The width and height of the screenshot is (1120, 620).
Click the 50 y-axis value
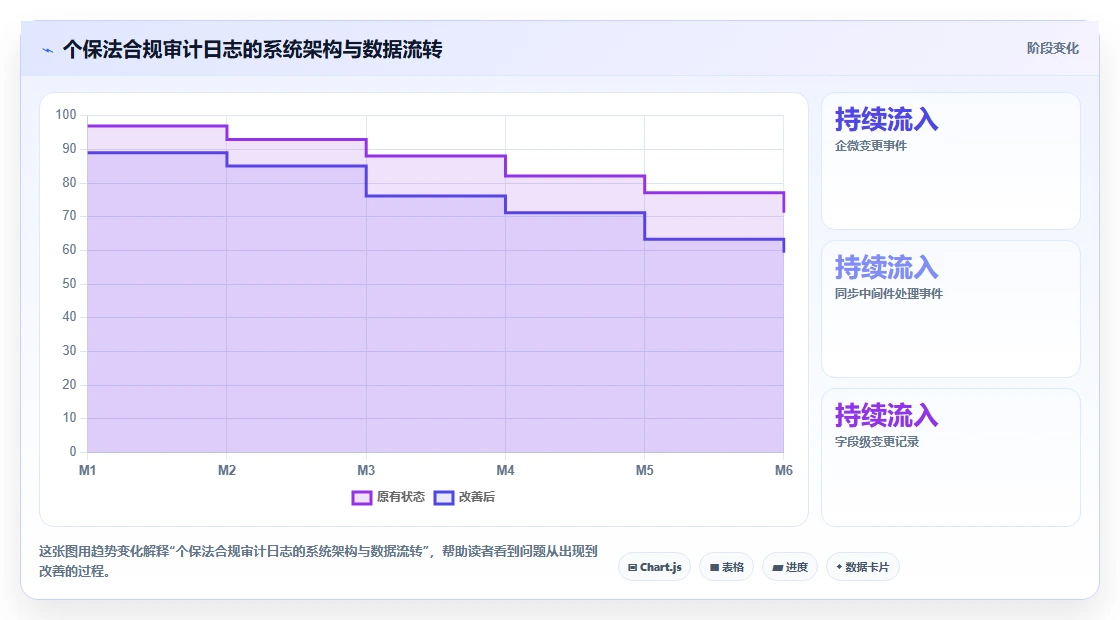(x=69, y=284)
